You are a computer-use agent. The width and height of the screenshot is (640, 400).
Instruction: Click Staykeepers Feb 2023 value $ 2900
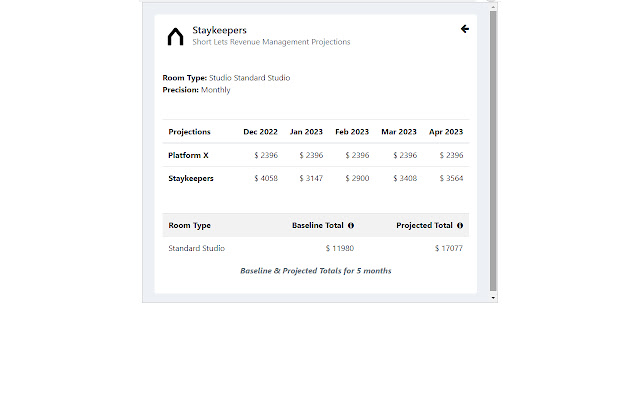click(x=357, y=178)
